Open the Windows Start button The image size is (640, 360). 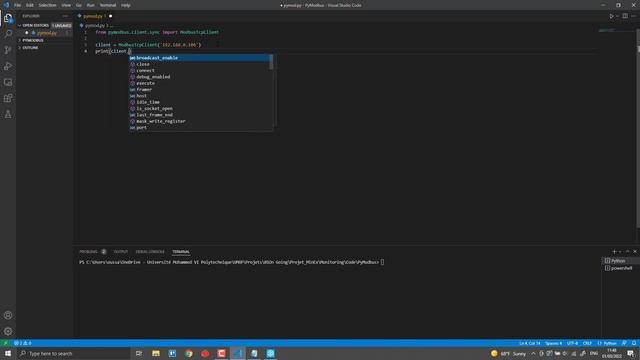coord(8,353)
